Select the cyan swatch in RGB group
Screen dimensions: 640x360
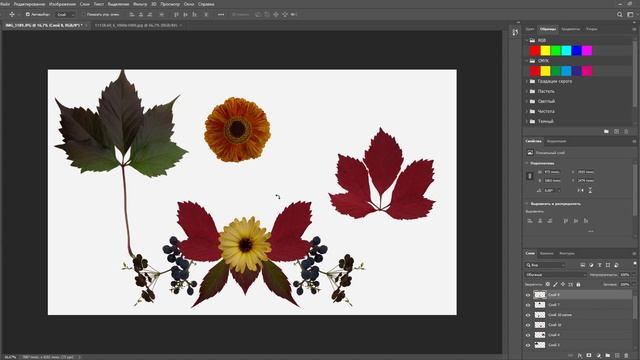point(566,51)
